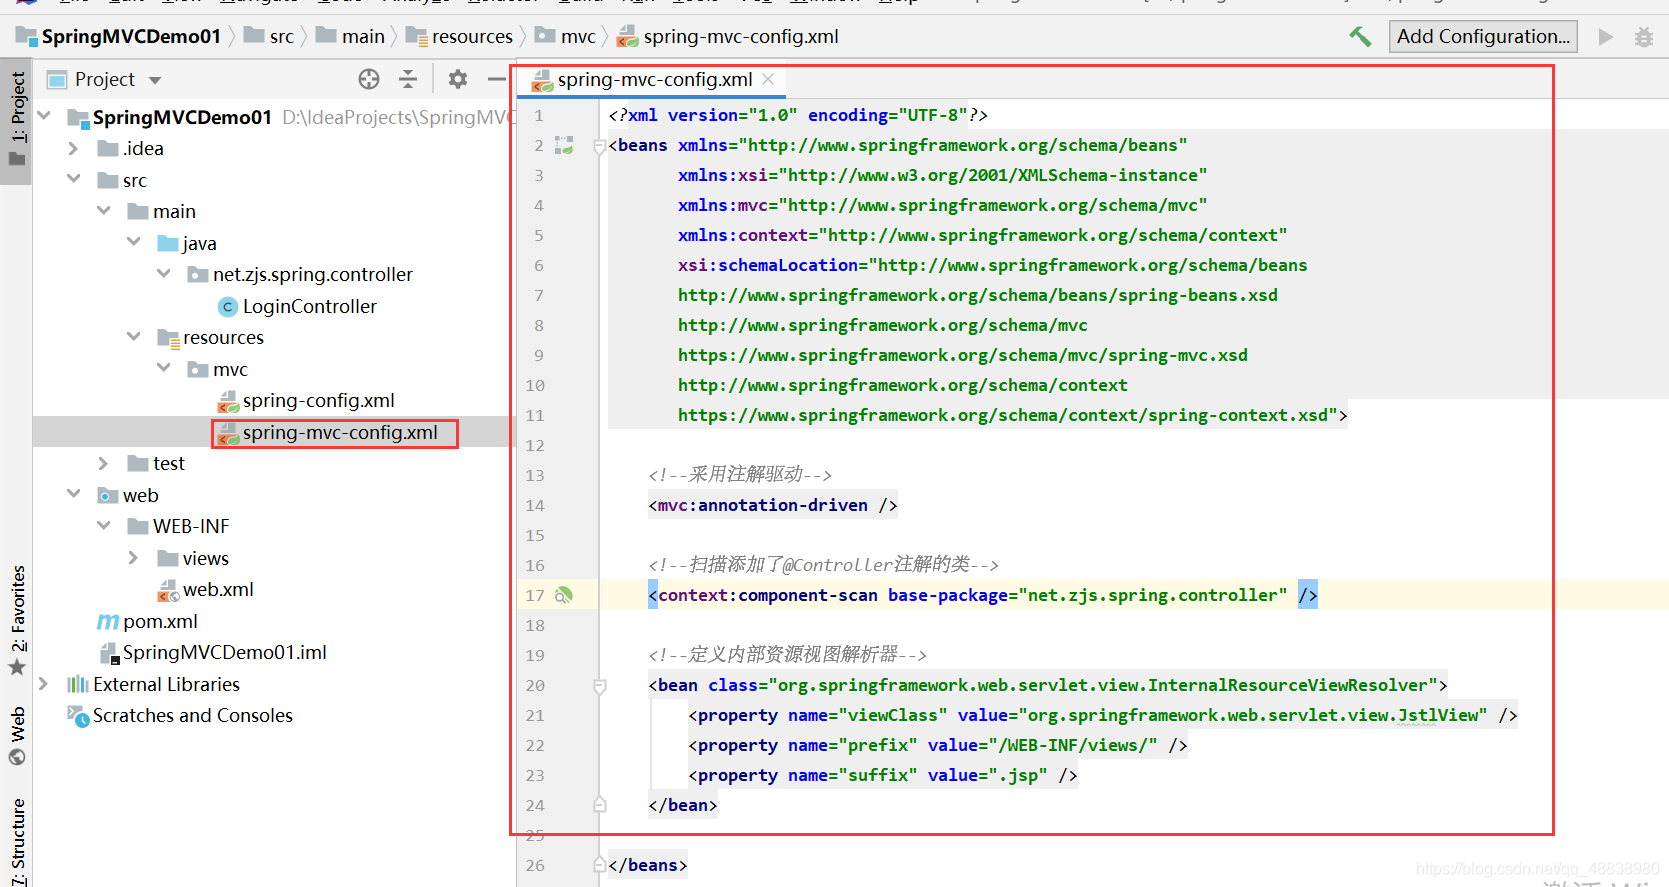Select web.xml in the project tree
This screenshot has height=887, width=1669.
218,590
